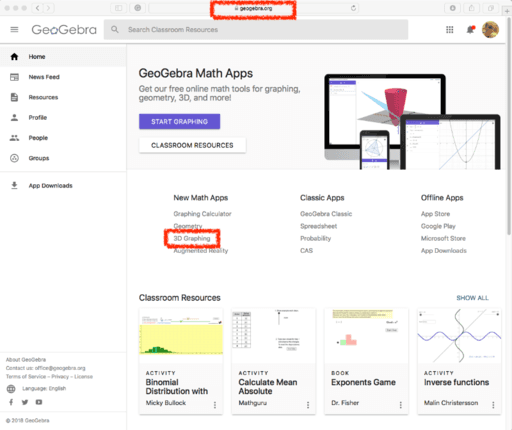The width and height of the screenshot is (512, 430).
Task: Click the browser forward arrow
Action: (x=49, y=8)
